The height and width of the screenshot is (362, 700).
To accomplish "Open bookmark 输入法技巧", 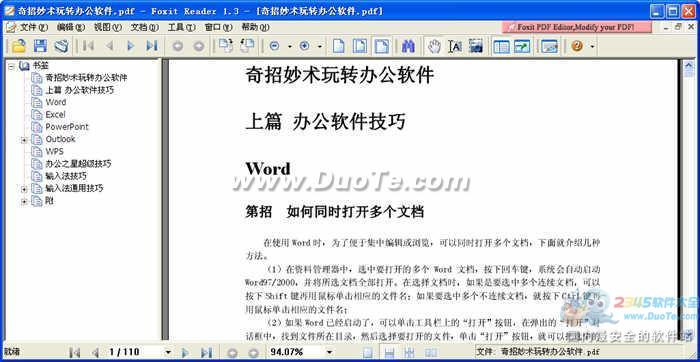I will (x=66, y=176).
